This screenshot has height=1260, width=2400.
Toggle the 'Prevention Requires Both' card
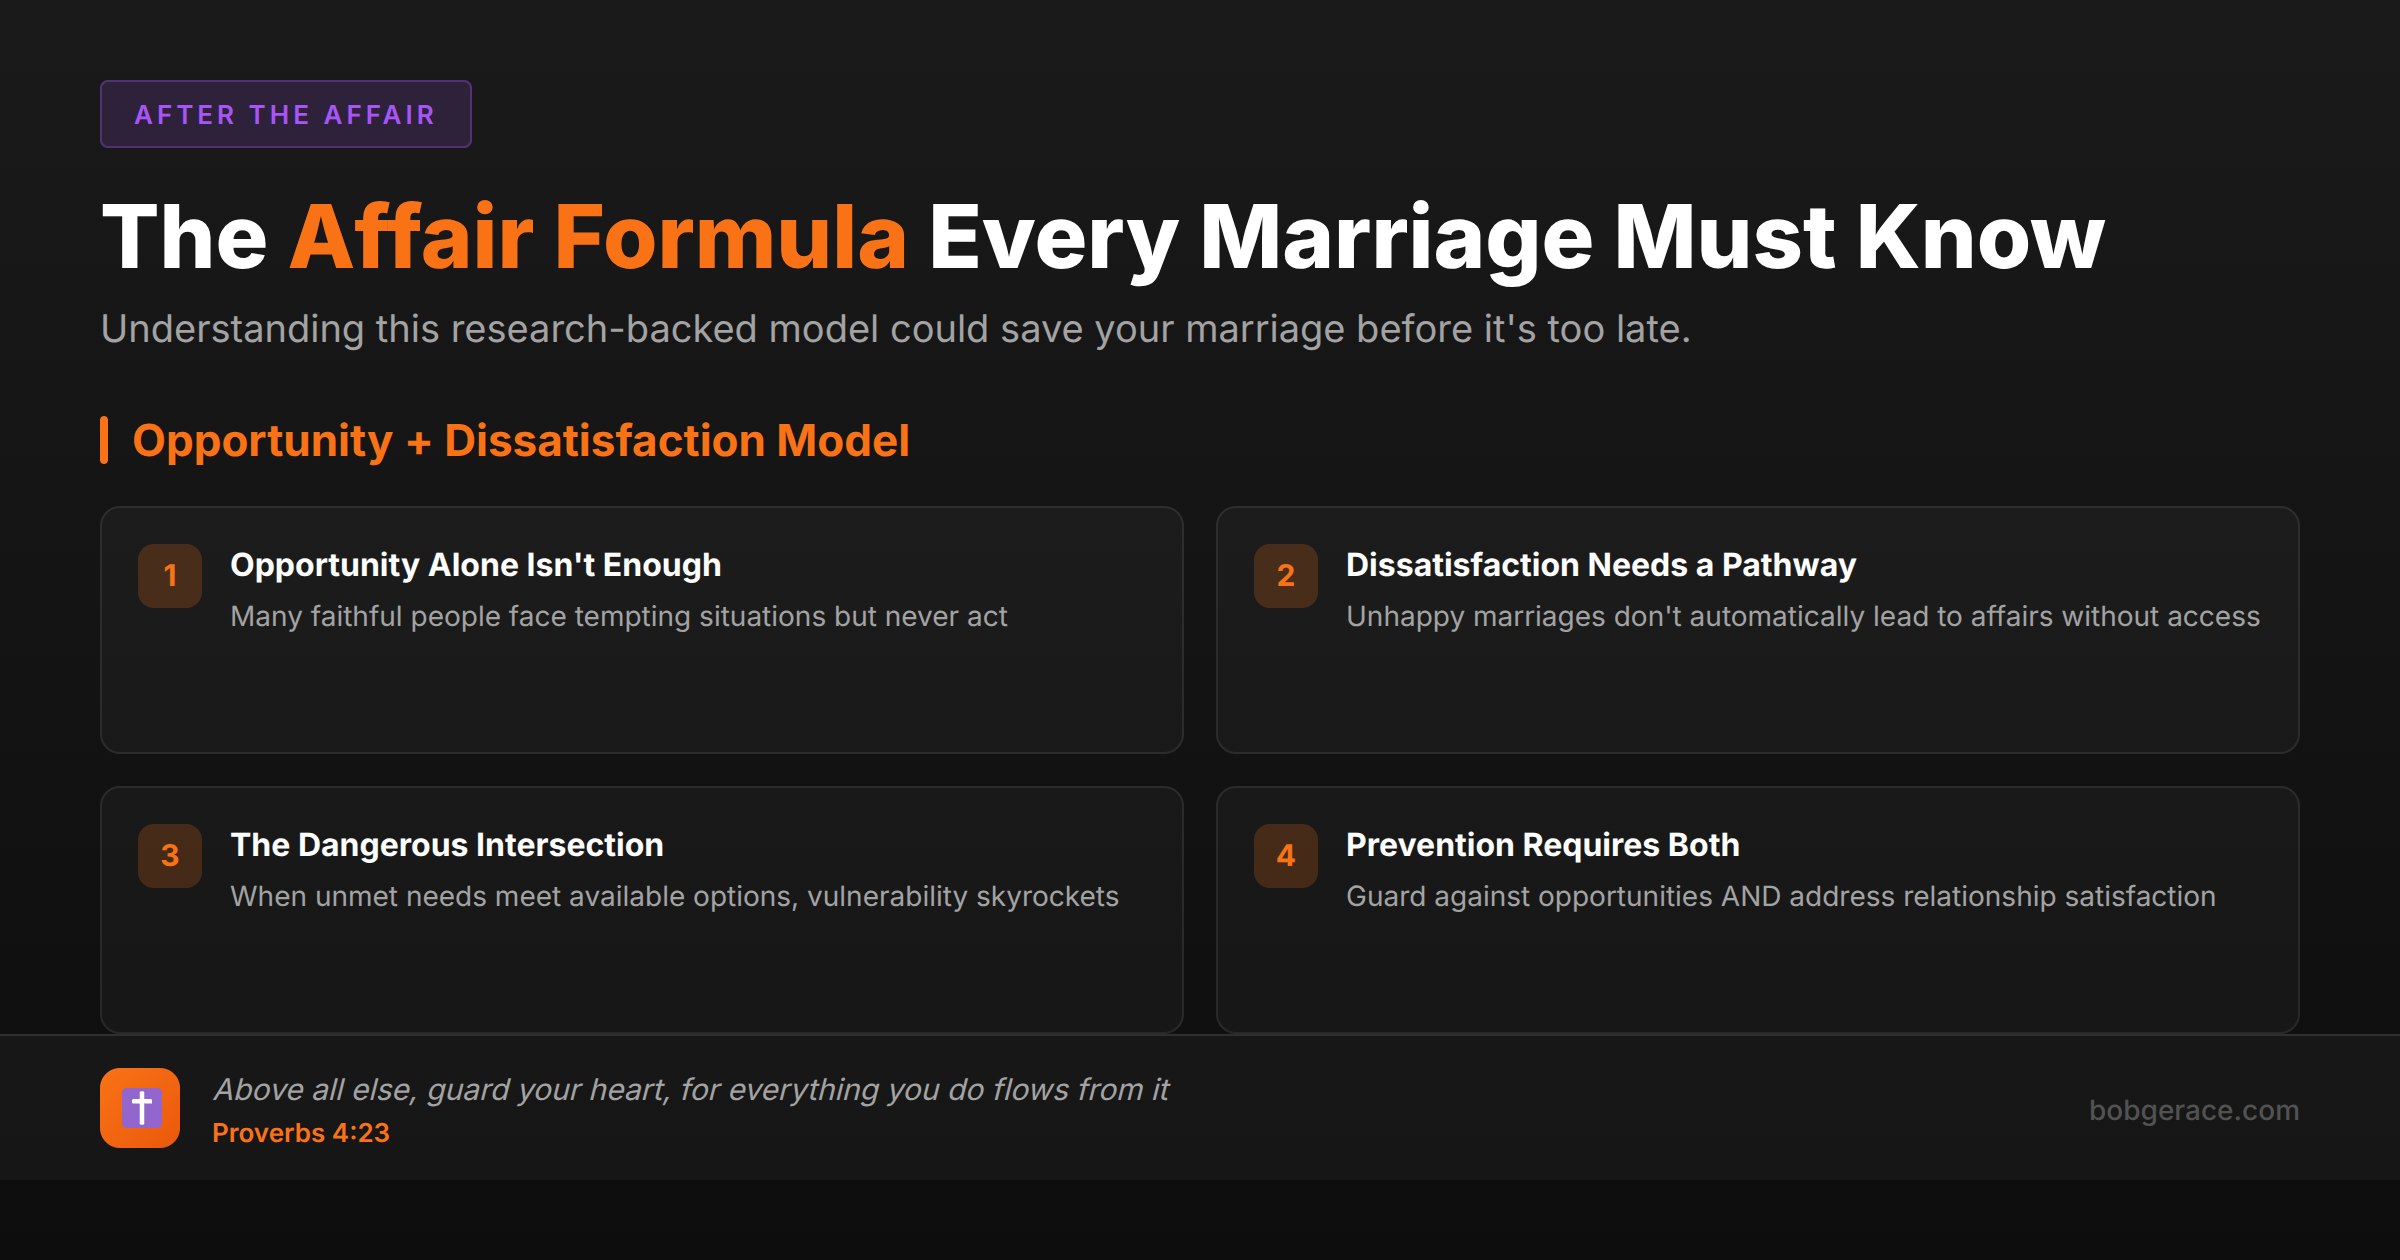[x=1758, y=908]
